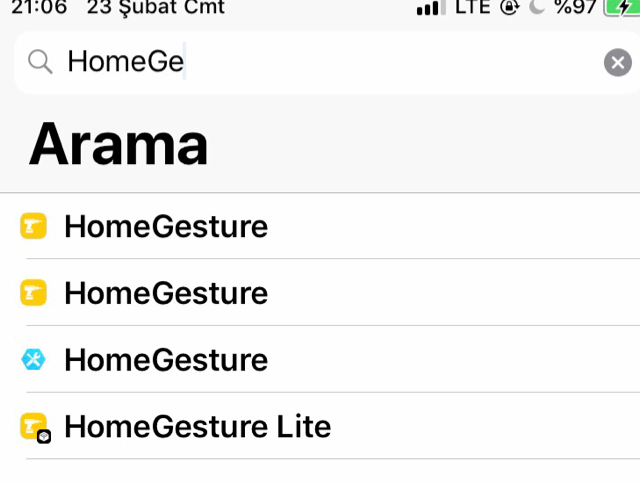The height and width of the screenshot is (484, 640).
Task: Tap the 23 Şubat Cmt date
Action: (x=155, y=8)
